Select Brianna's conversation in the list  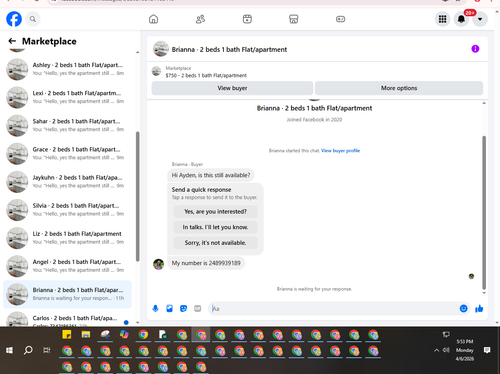(x=67, y=294)
